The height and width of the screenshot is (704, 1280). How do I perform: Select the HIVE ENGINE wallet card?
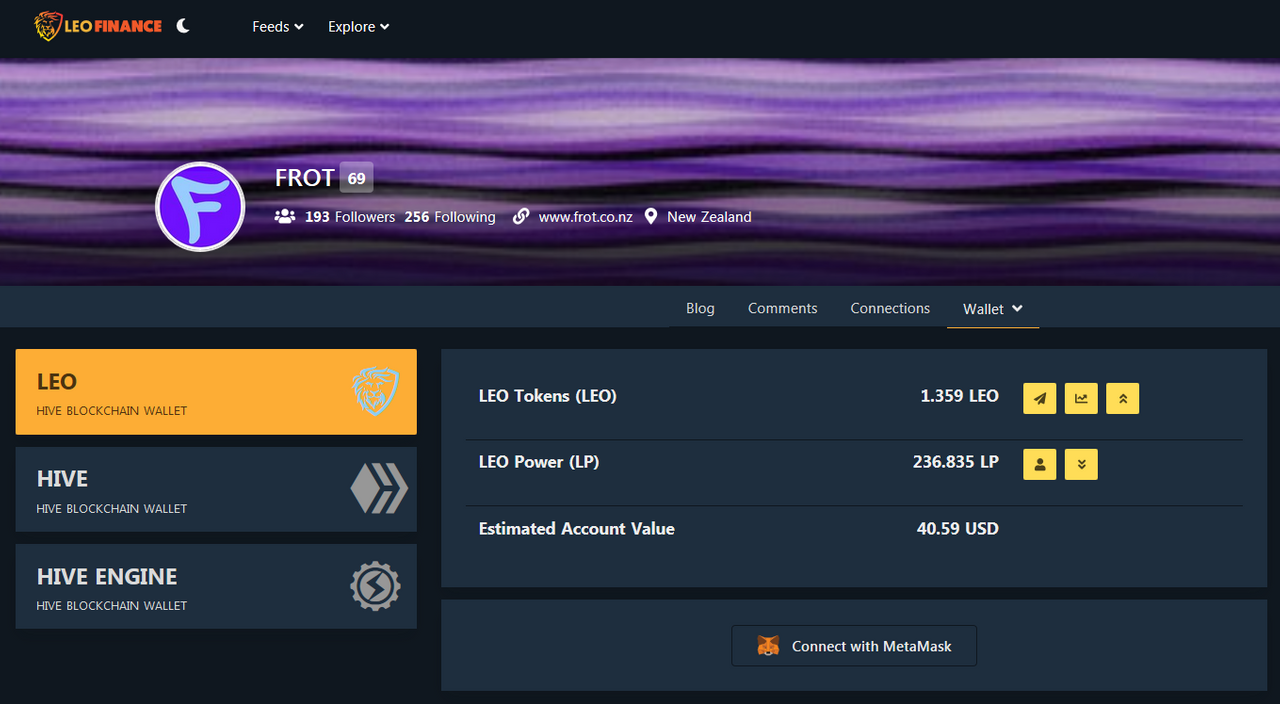(216, 586)
